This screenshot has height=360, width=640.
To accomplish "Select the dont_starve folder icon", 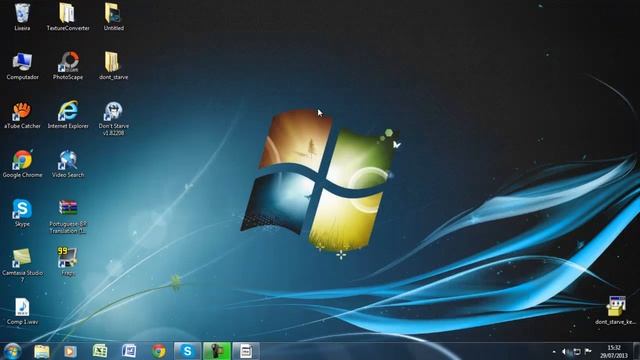I will [x=113, y=66].
